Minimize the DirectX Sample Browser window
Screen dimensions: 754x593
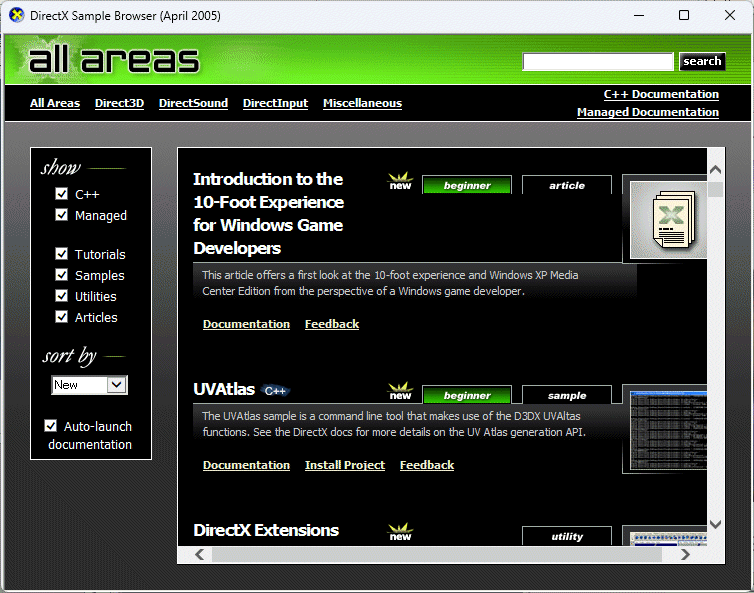click(639, 15)
